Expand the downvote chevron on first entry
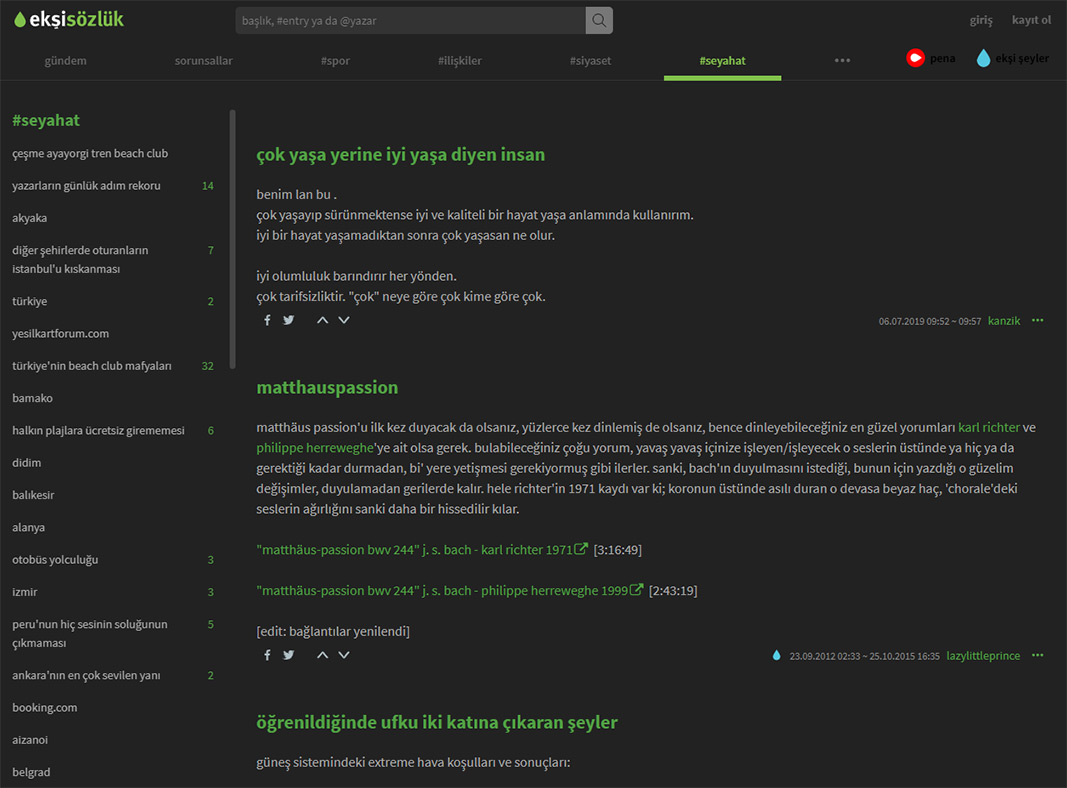The image size is (1067, 788). 343,319
